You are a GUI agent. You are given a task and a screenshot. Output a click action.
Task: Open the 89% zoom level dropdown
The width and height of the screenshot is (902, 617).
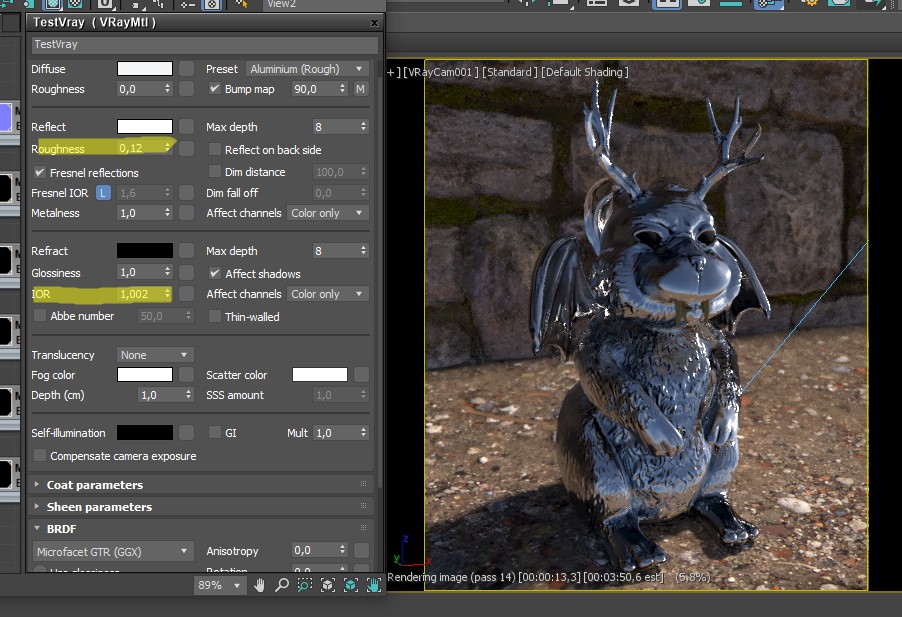[219, 585]
